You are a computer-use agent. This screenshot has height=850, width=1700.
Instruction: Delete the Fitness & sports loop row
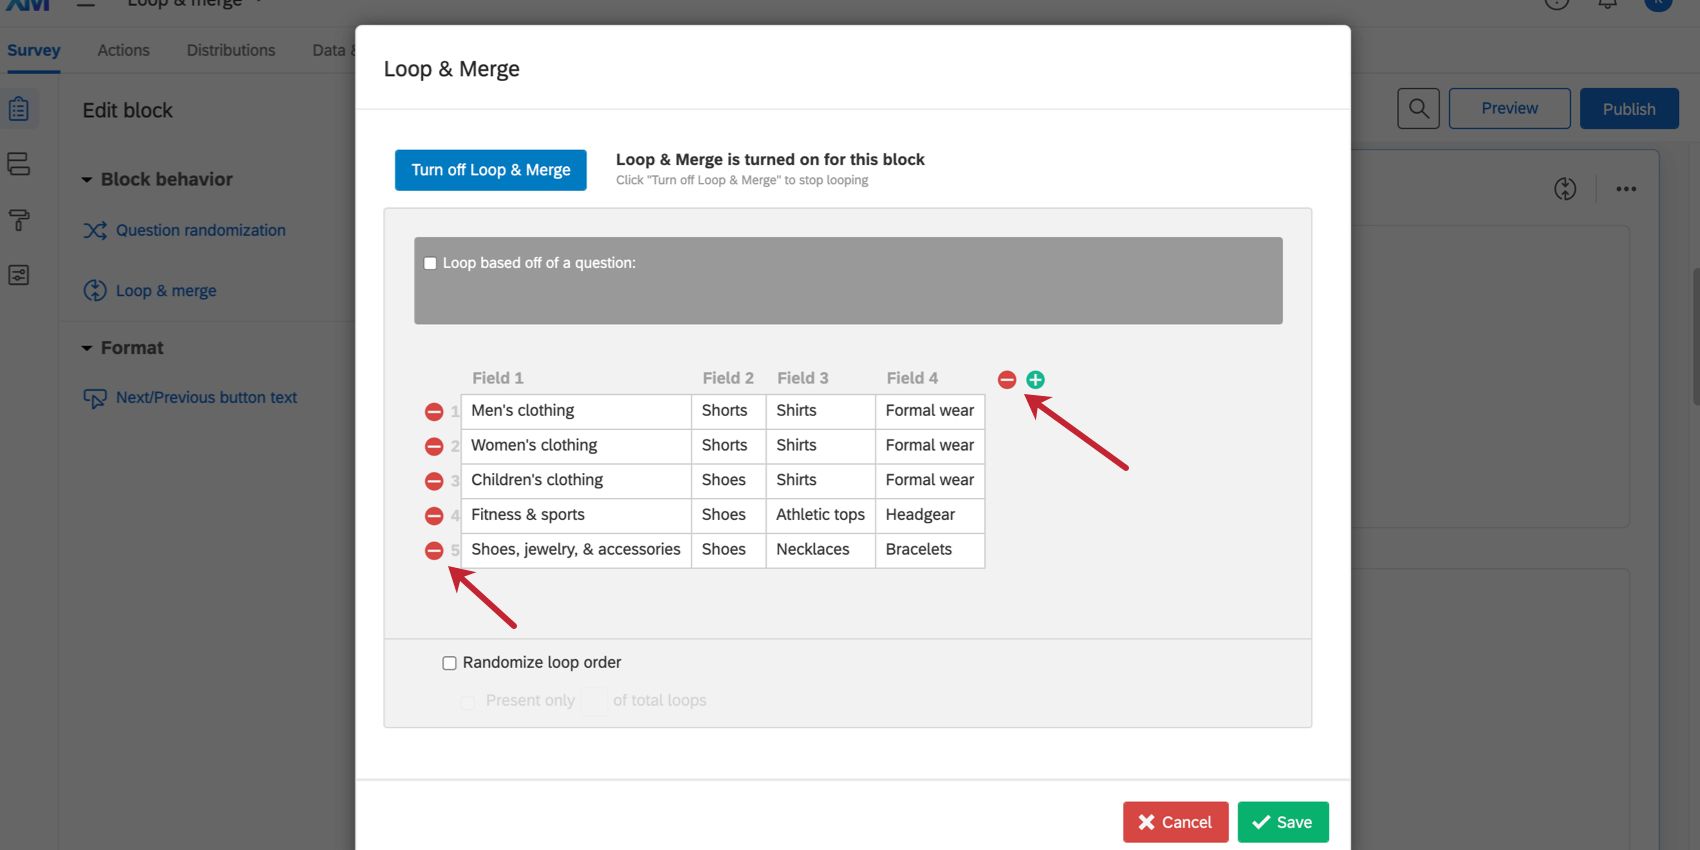coord(434,516)
